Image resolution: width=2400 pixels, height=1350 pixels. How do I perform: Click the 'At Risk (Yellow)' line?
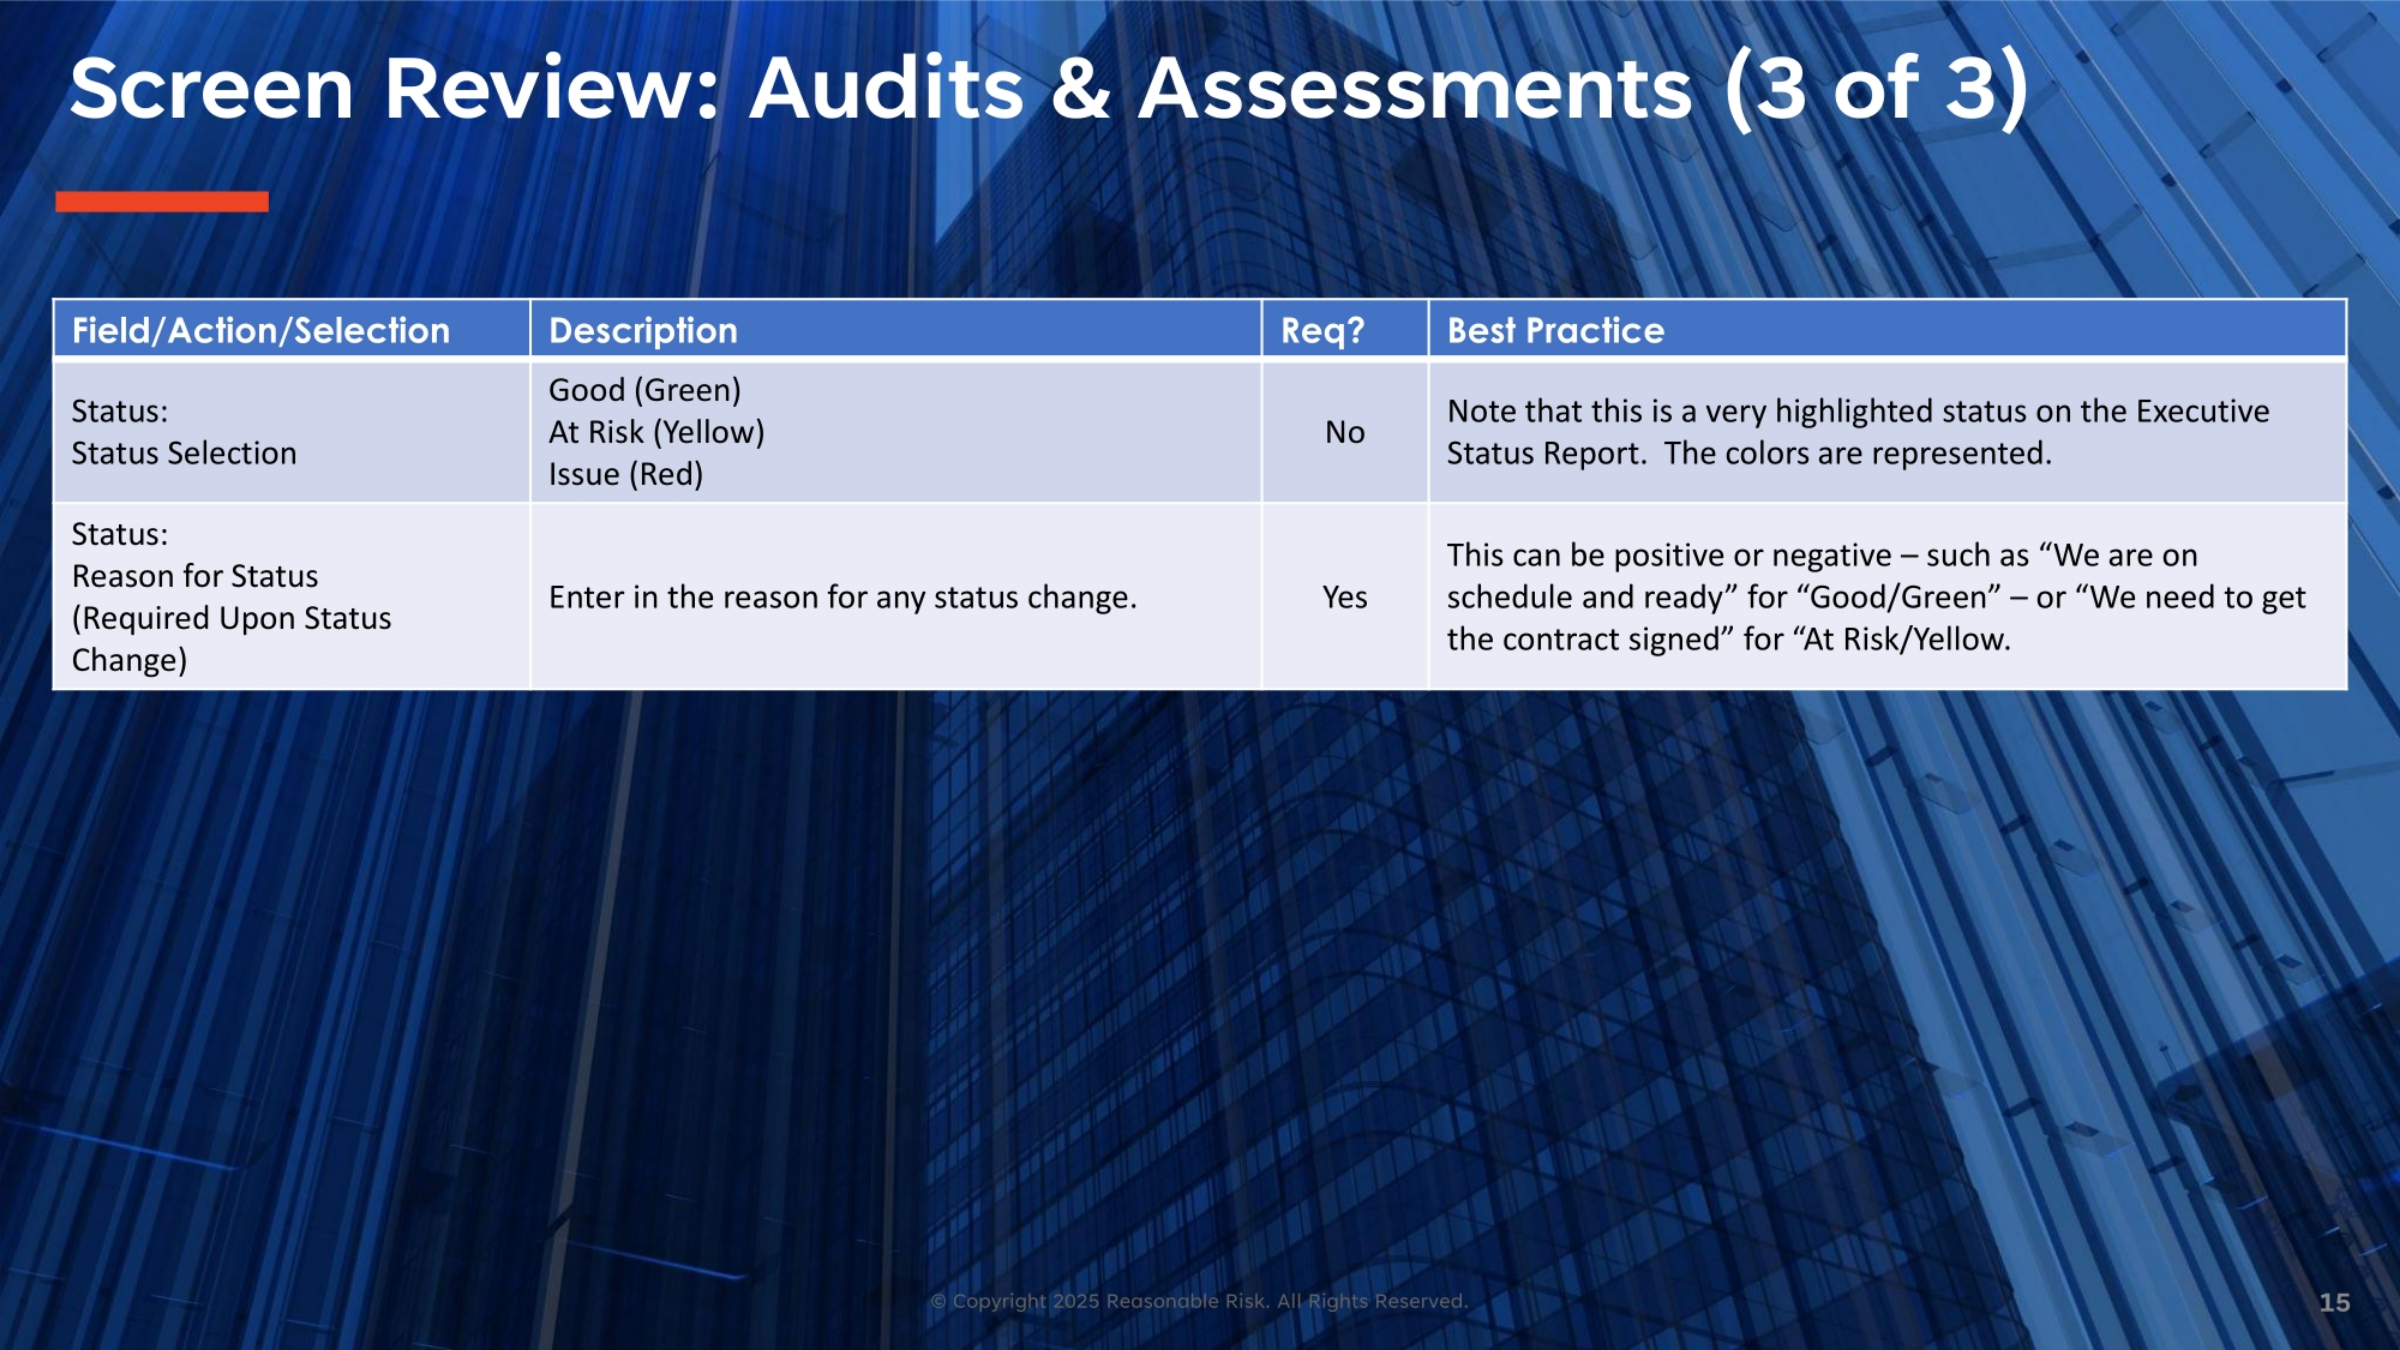click(x=656, y=432)
